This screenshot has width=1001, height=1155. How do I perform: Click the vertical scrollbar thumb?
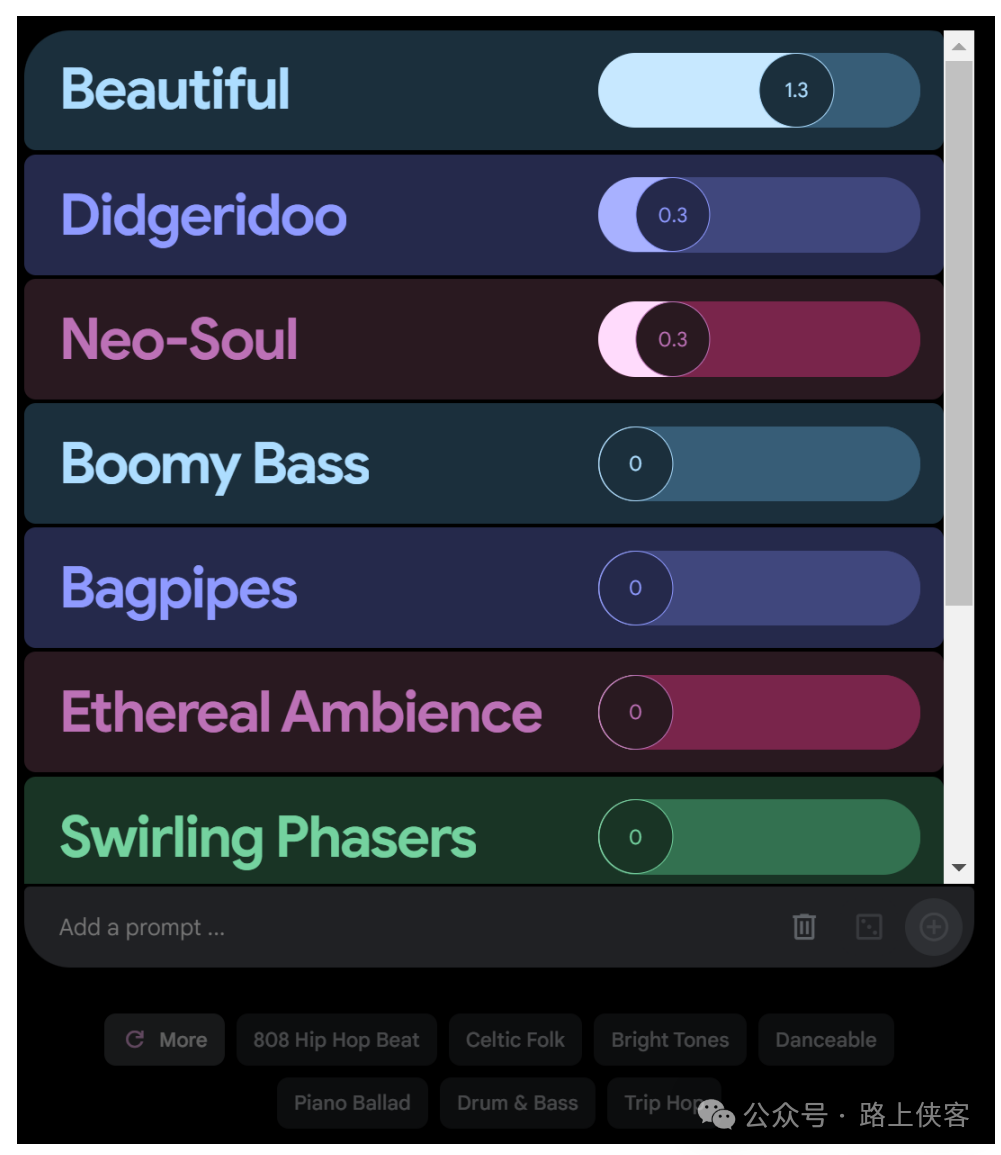(x=959, y=330)
